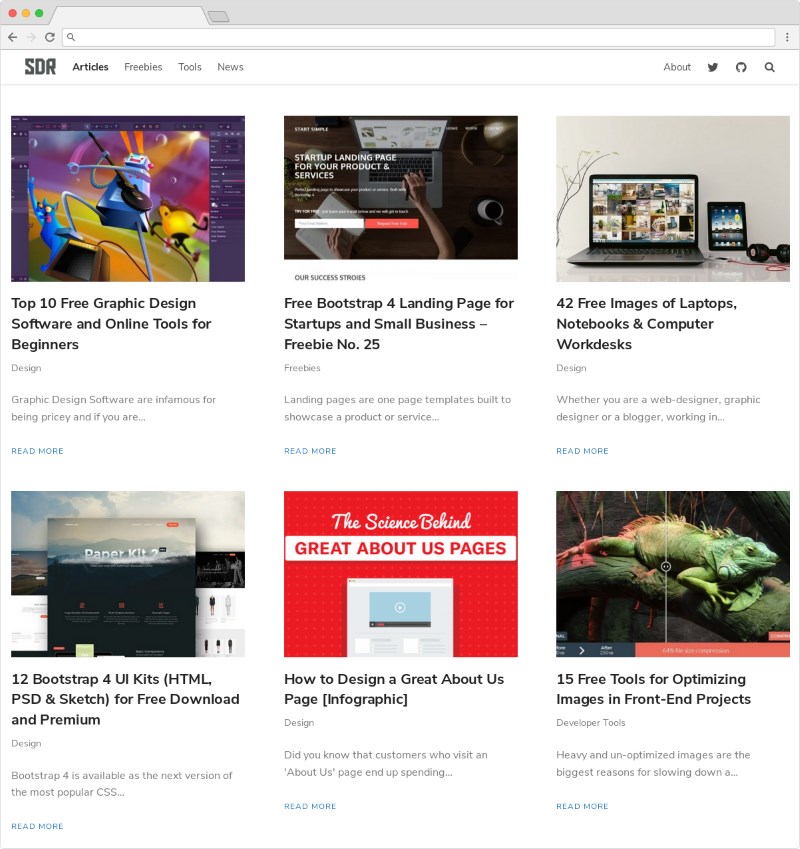Open the Twitter icon in the header
Viewport: 800px width, 849px height.
pyautogui.click(x=712, y=67)
